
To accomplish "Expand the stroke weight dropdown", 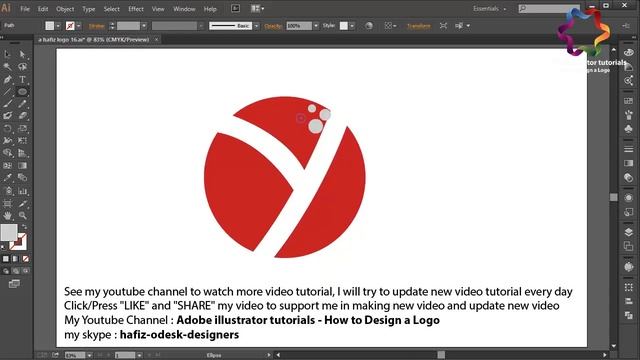I will (x=144, y=26).
